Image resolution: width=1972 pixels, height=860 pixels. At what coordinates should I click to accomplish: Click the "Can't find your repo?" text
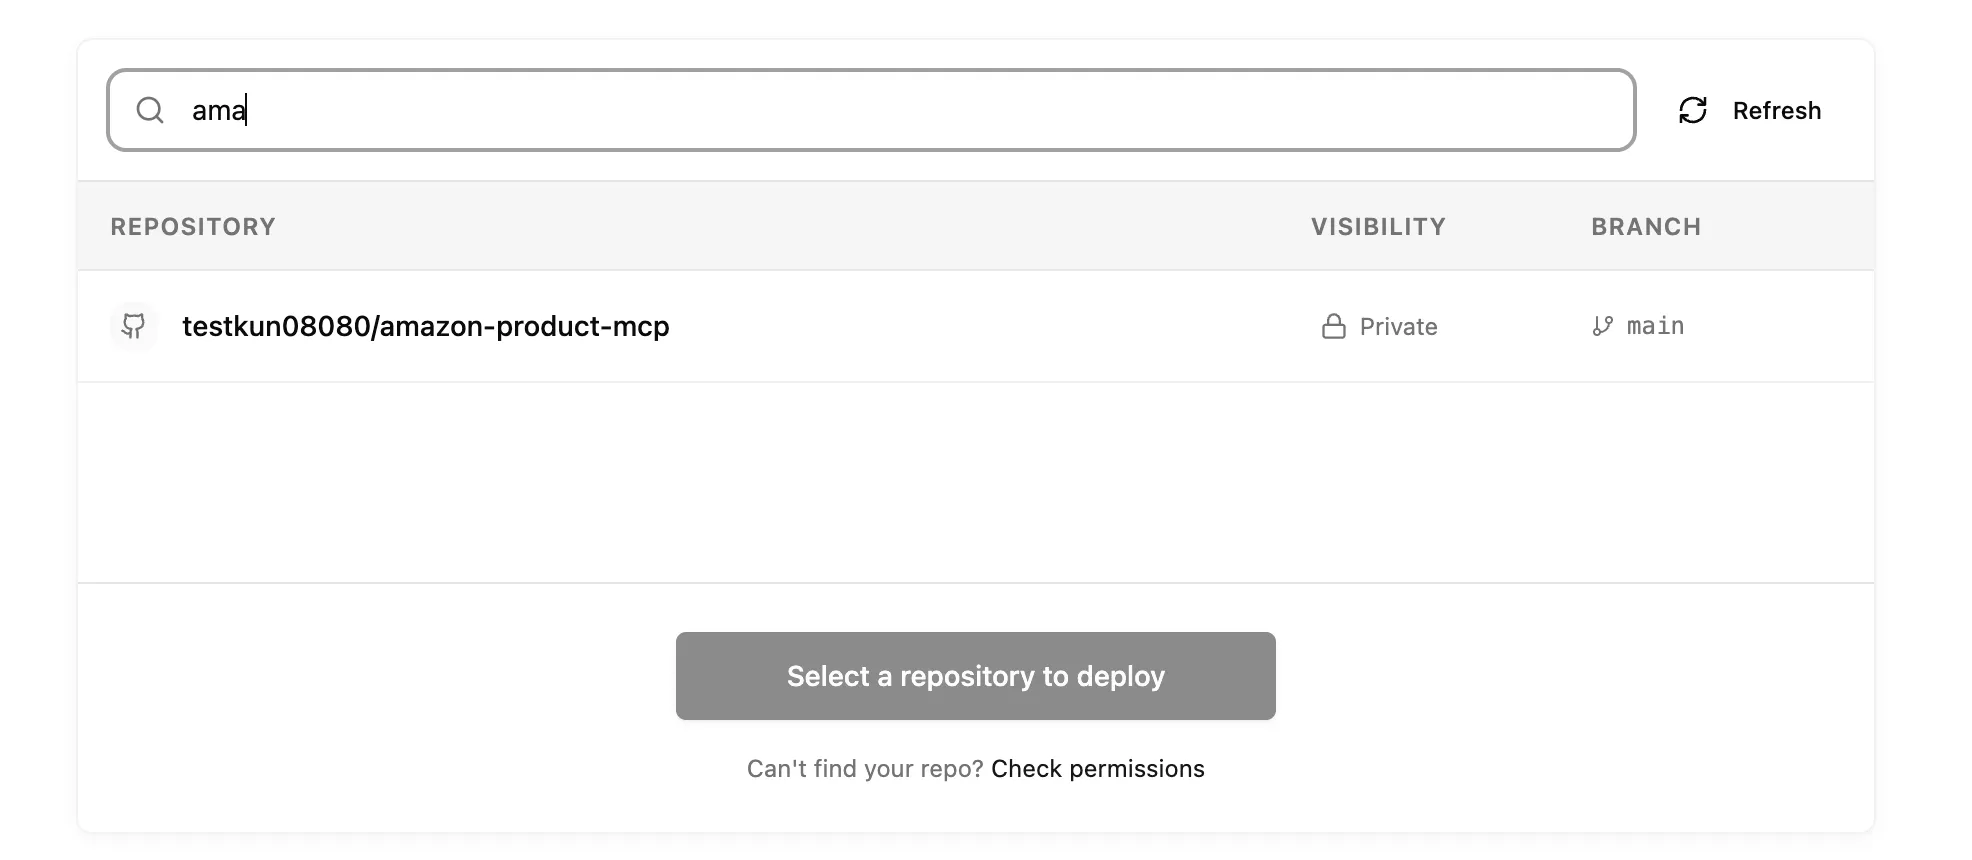(x=864, y=769)
